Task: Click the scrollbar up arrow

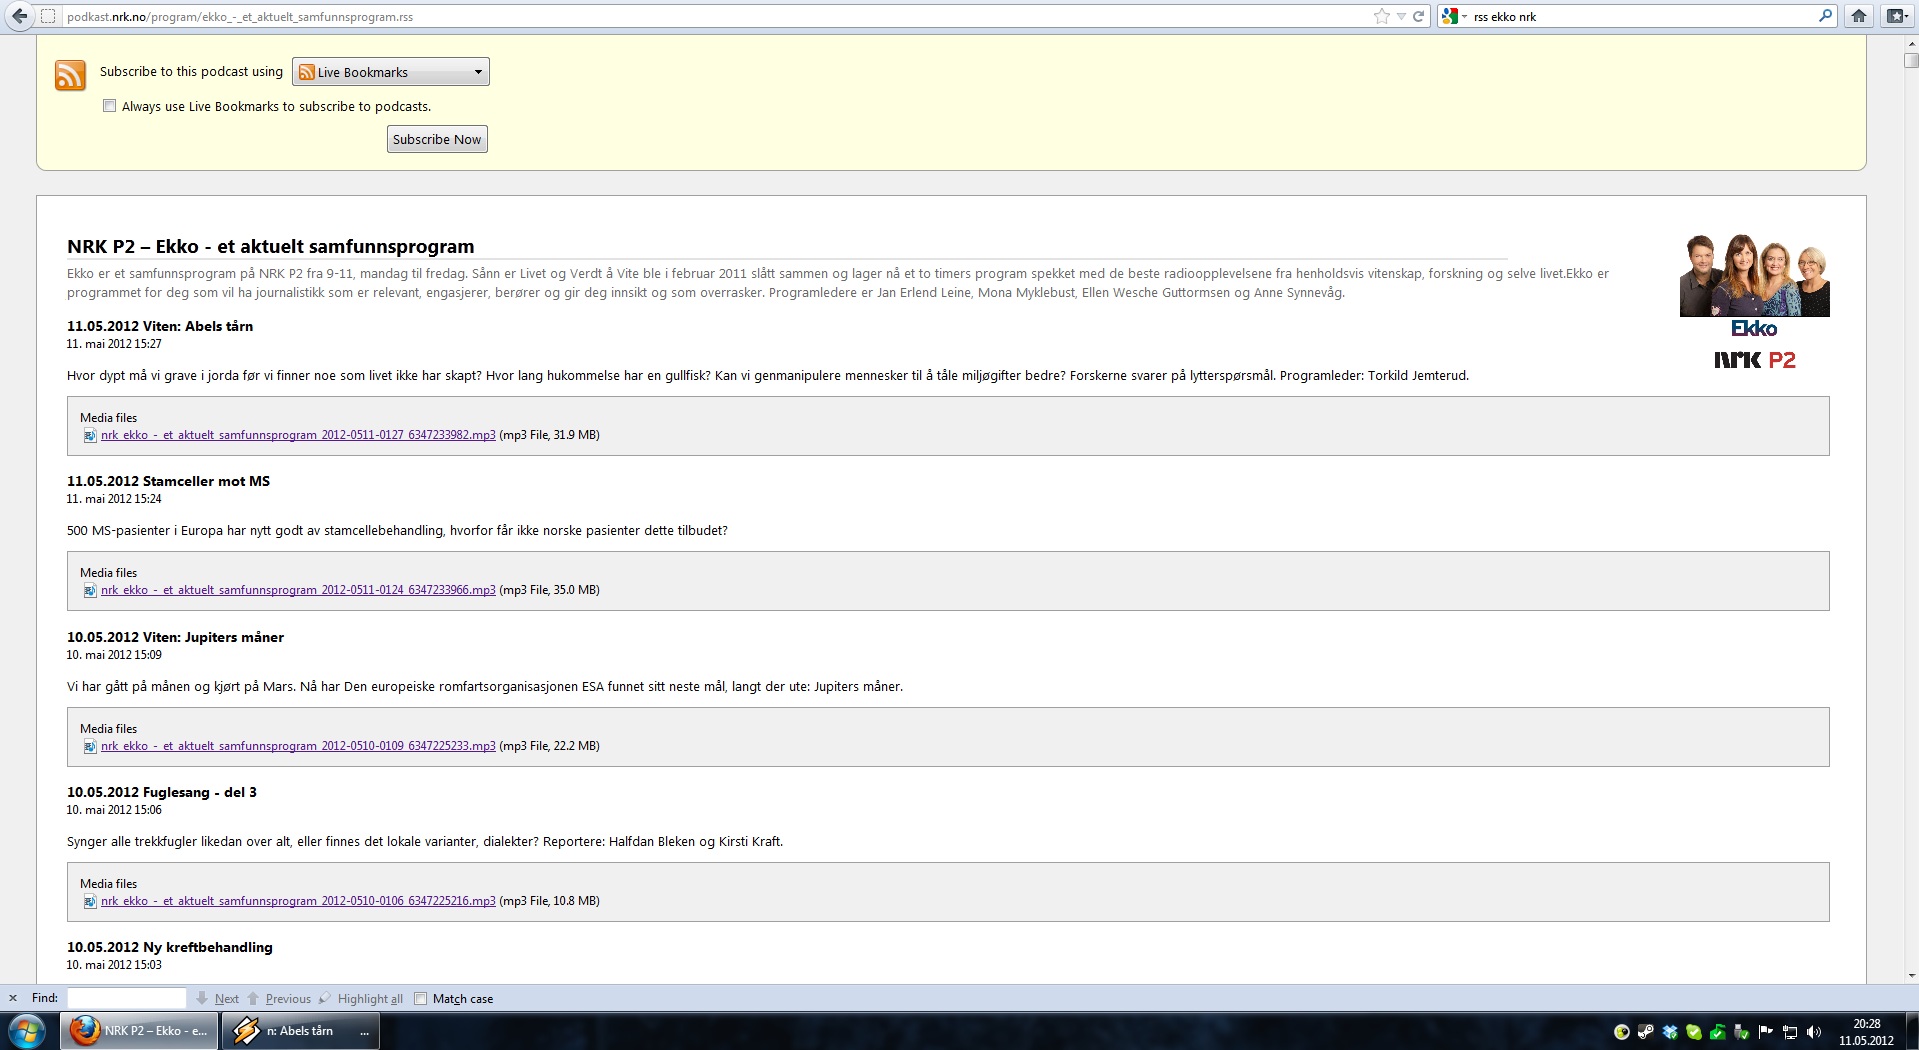Action: pyautogui.click(x=1911, y=43)
